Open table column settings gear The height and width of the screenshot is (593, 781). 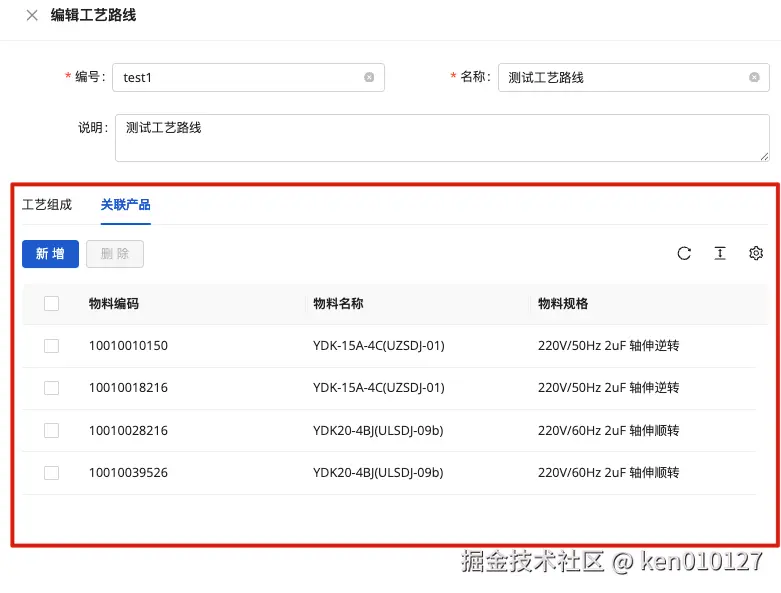pyautogui.click(x=756, y=253)
